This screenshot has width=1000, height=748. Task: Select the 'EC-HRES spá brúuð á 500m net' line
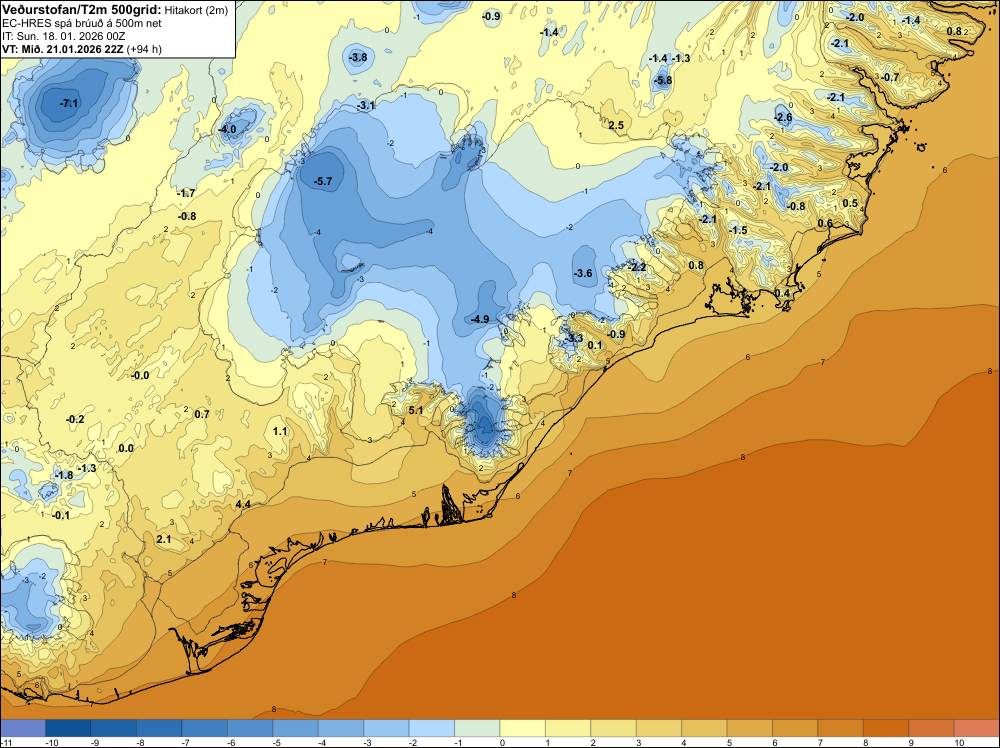pos(82,23)
